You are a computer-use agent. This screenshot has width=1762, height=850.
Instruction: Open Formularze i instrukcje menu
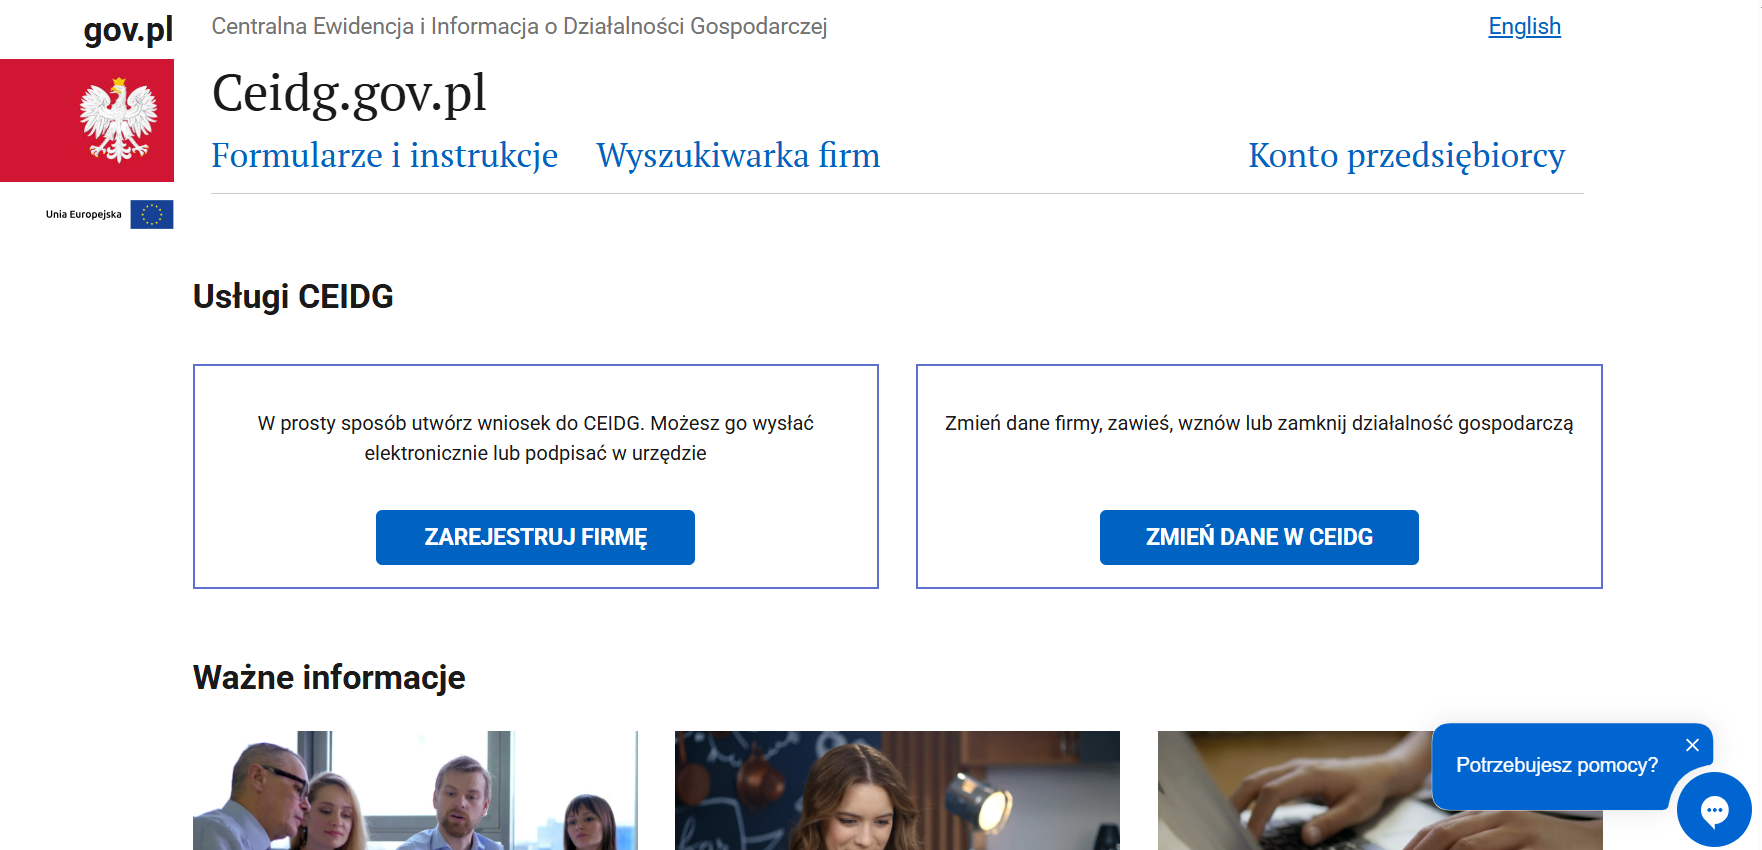pyautogui.click(x=385, y=155)
